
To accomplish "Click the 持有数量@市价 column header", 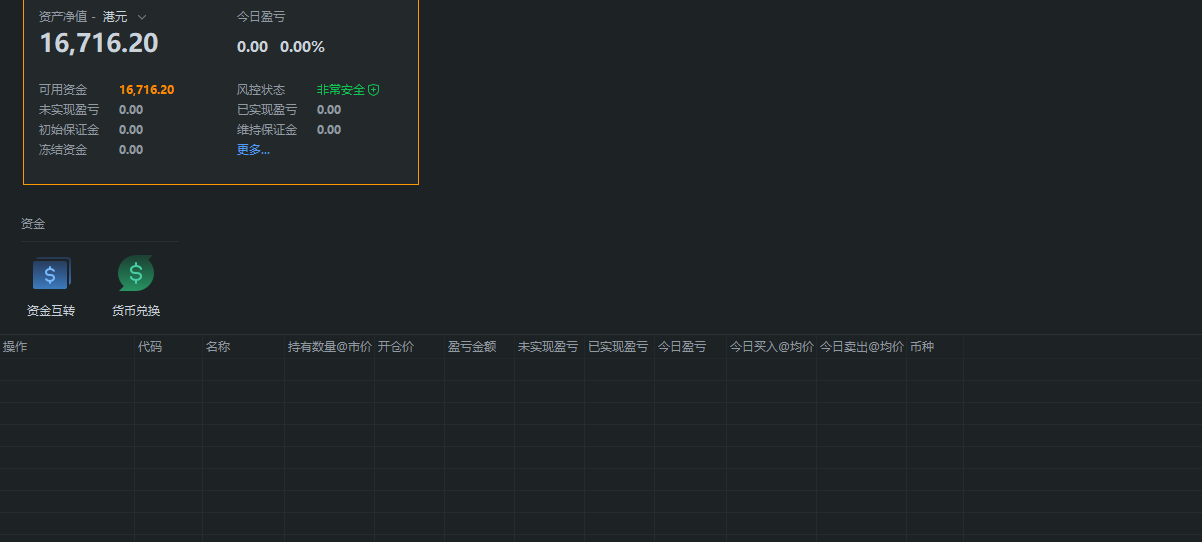I will 330,347.
